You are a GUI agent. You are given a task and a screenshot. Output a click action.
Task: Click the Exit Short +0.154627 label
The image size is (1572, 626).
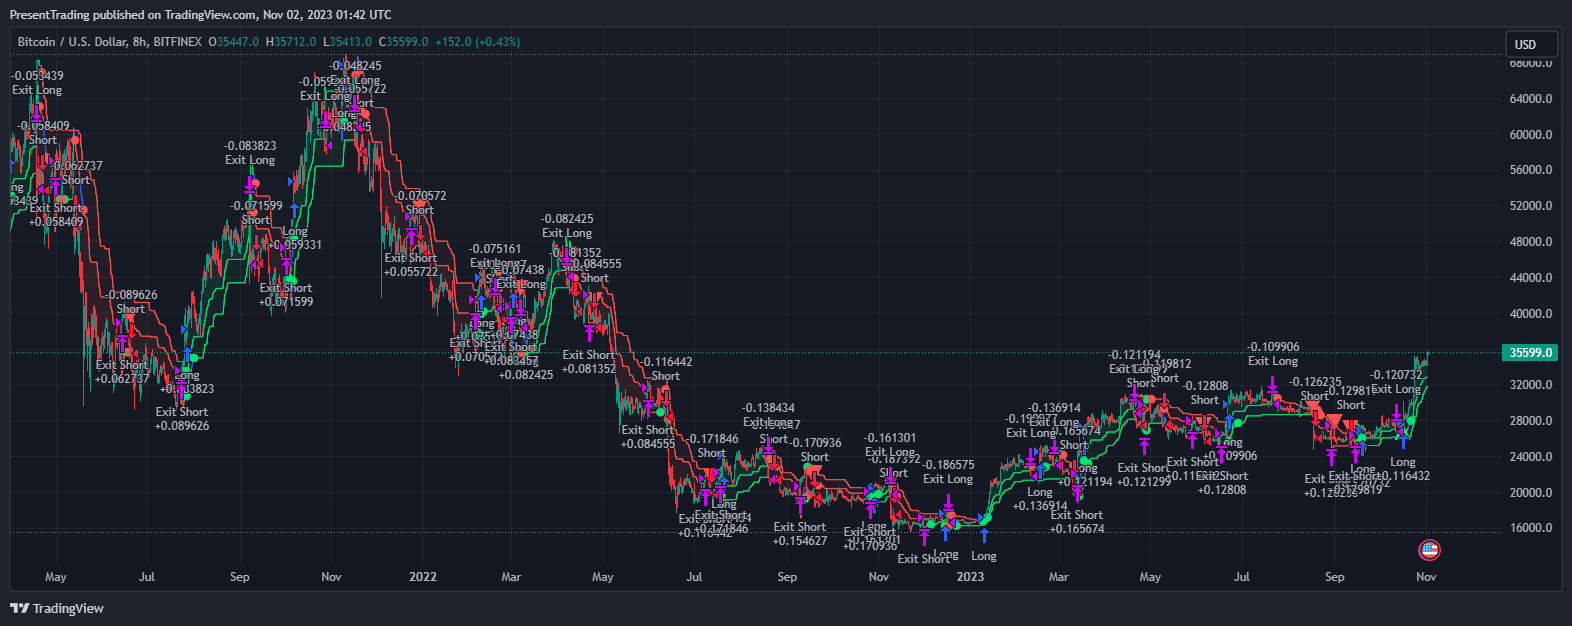click(x=800, y=534)
